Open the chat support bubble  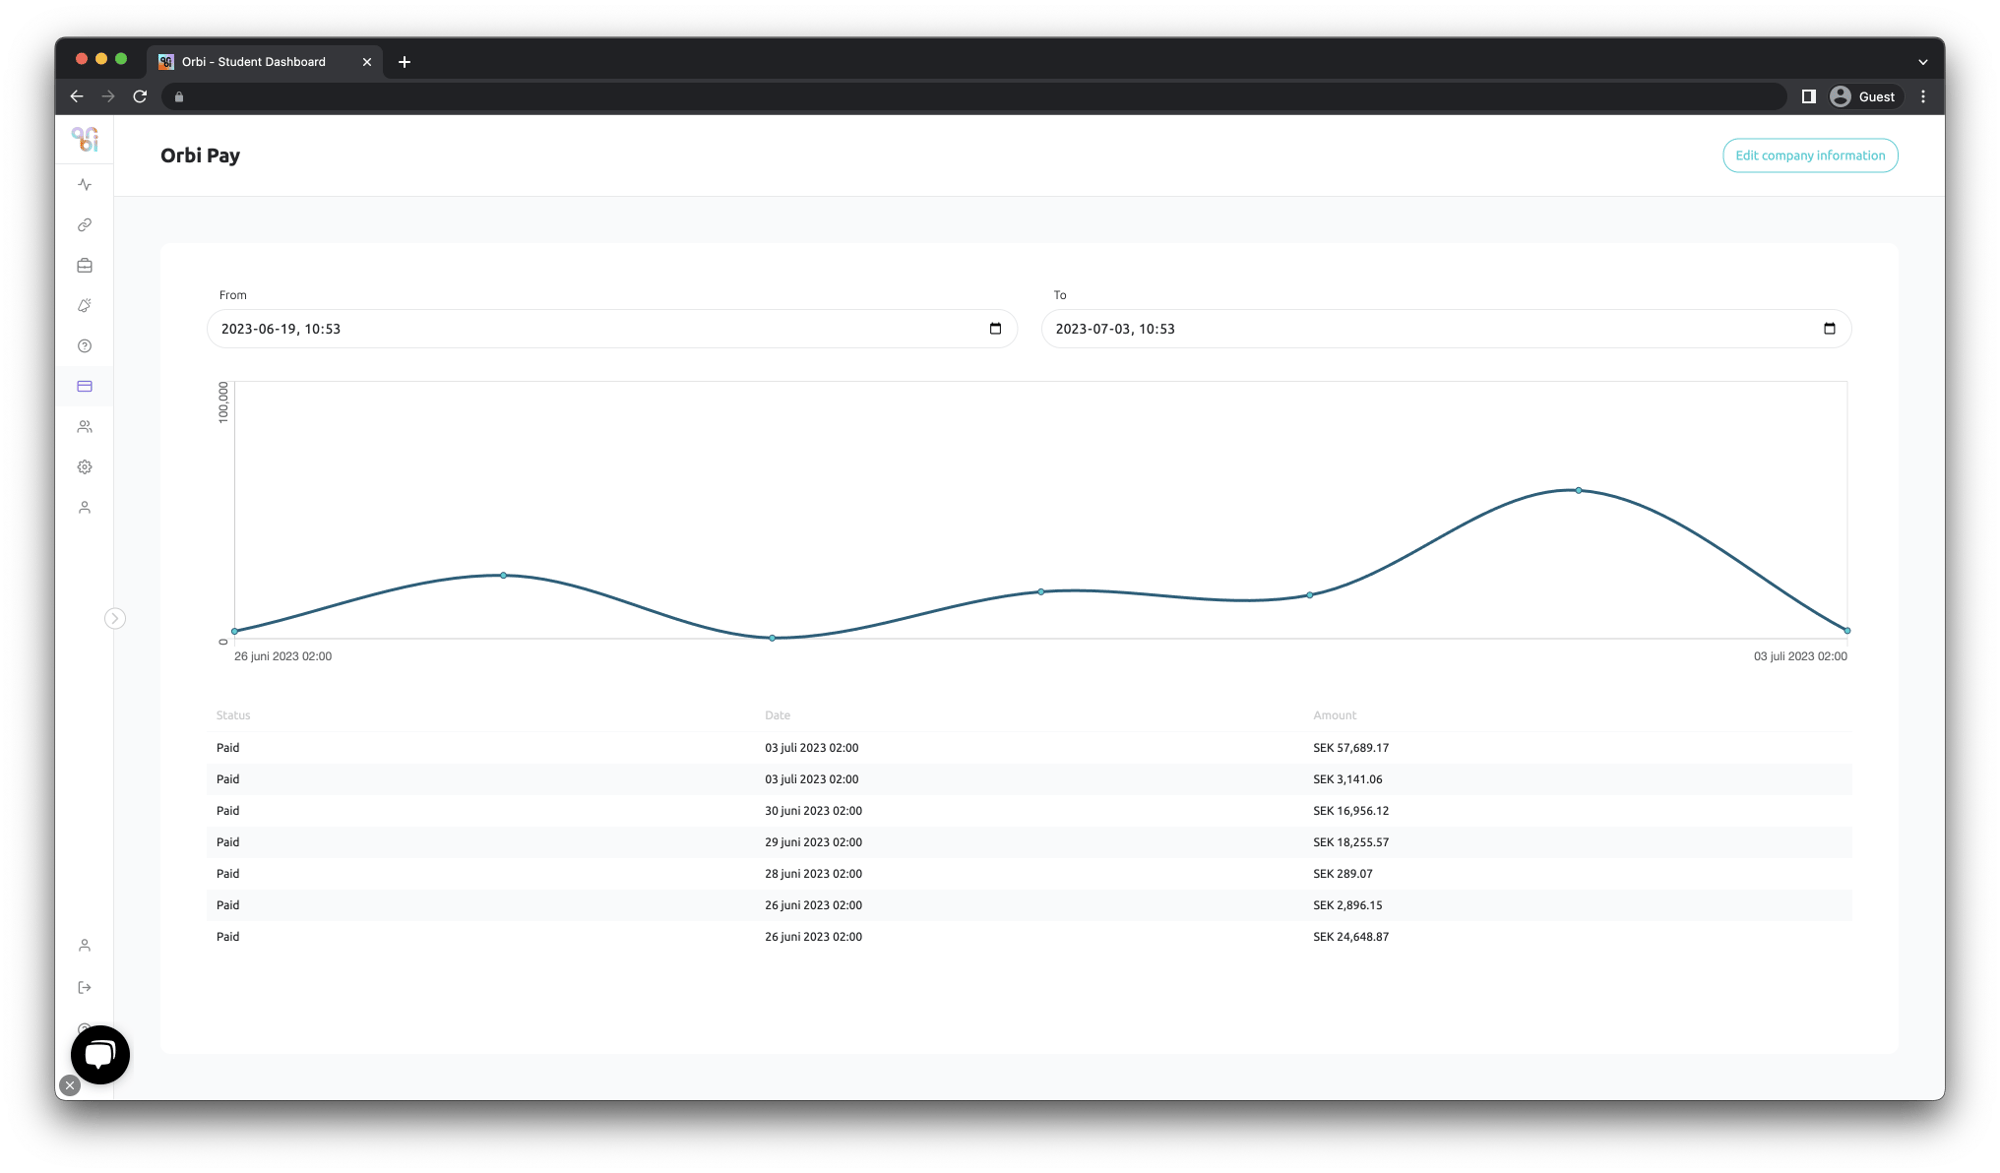pos(100,1054)
